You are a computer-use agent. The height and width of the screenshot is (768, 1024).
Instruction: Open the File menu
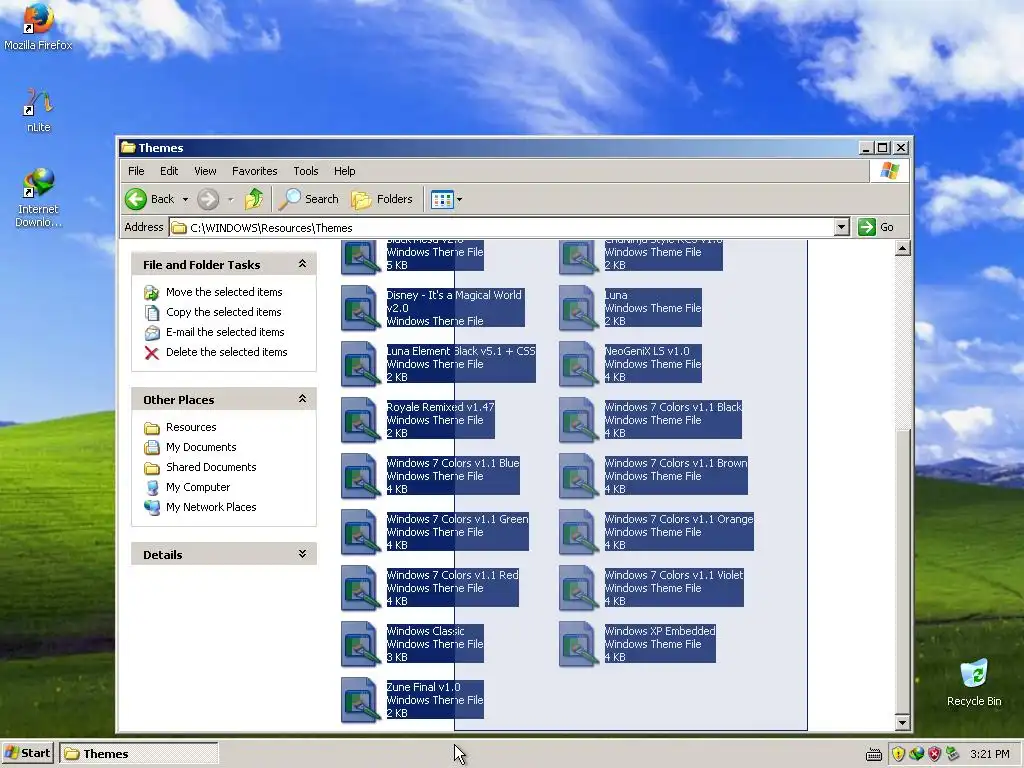point(136,171)
